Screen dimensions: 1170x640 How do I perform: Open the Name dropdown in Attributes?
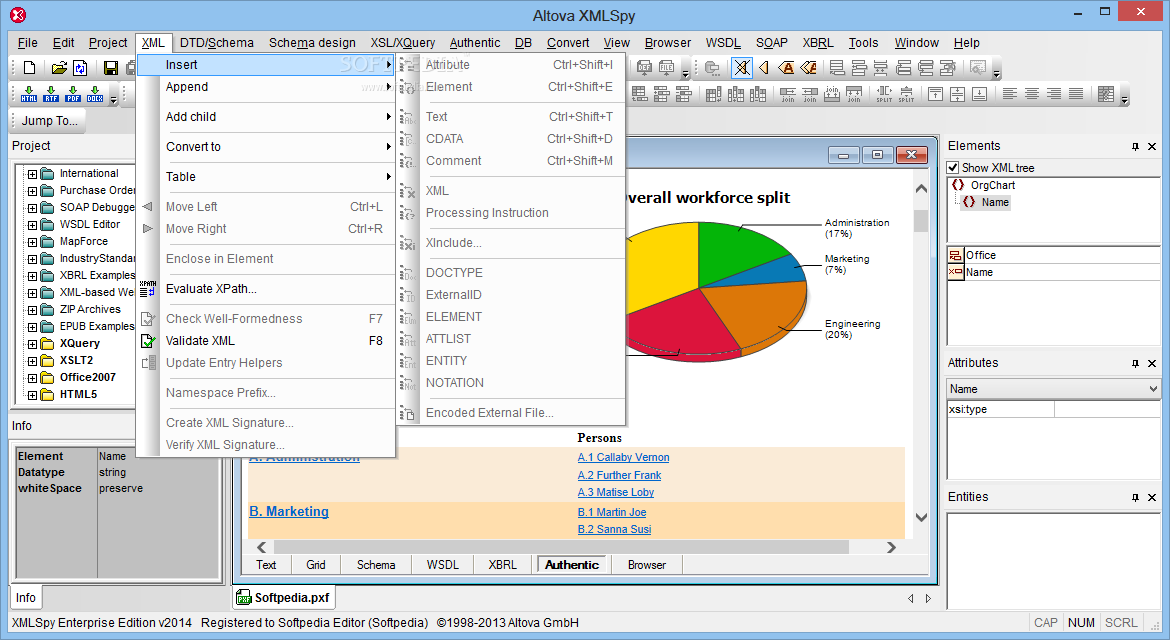[x=1153, y=389]
